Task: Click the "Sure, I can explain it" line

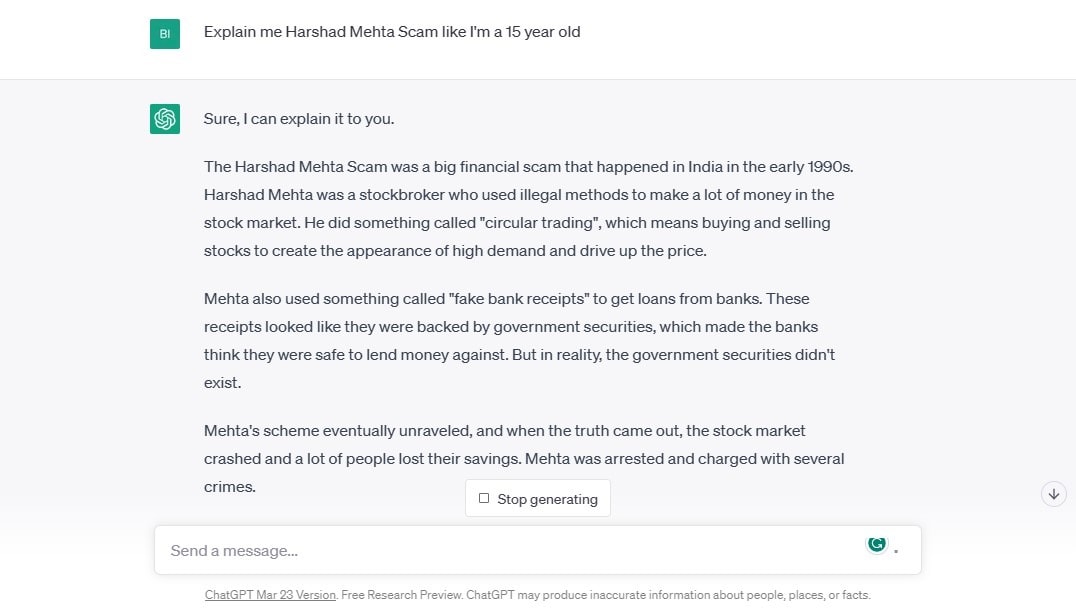Action: (x=299, y=119)
